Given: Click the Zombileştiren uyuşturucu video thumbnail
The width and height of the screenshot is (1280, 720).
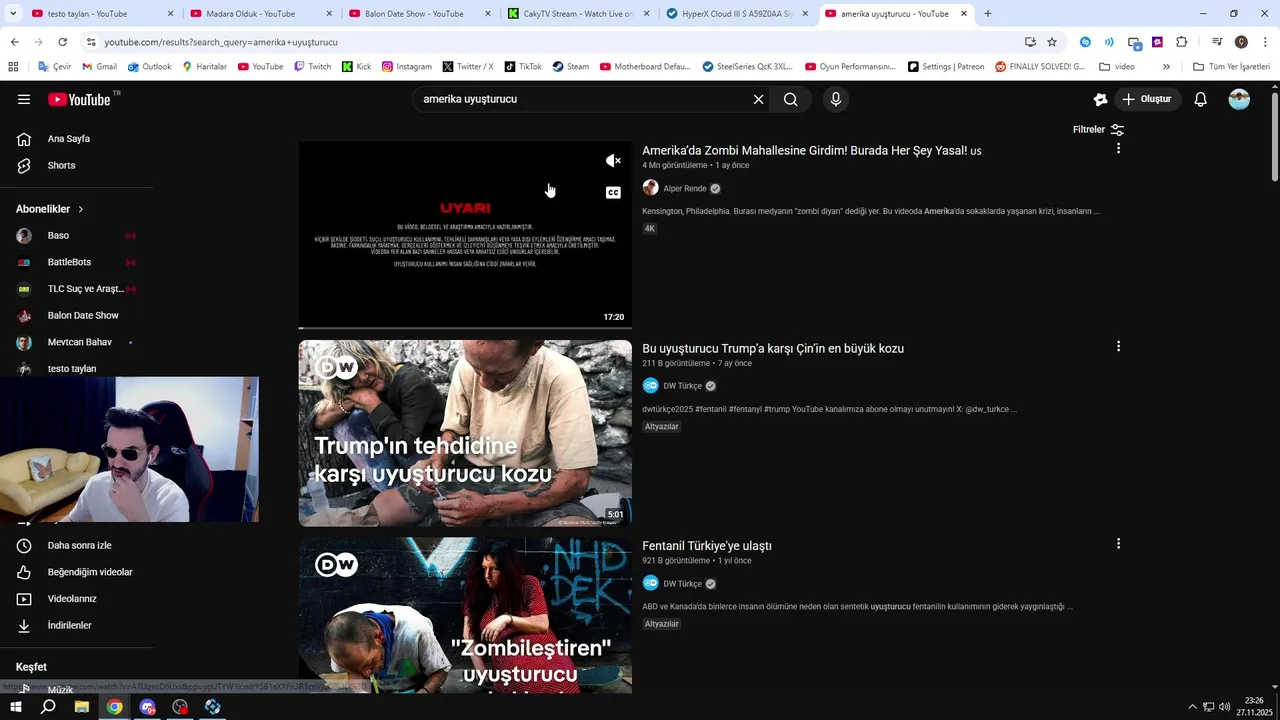Looking at the screenshot, I should 465,616.
